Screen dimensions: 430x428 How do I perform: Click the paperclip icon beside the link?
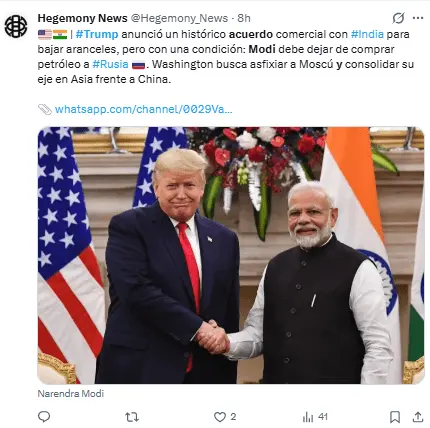coord(45,109)
